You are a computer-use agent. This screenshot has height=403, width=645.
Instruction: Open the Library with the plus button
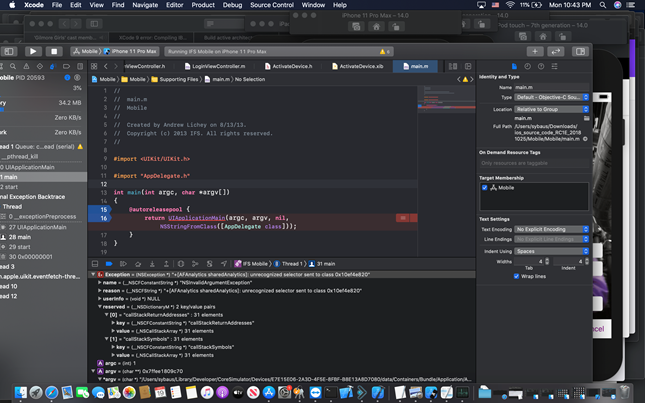click(x=535, y=51)
